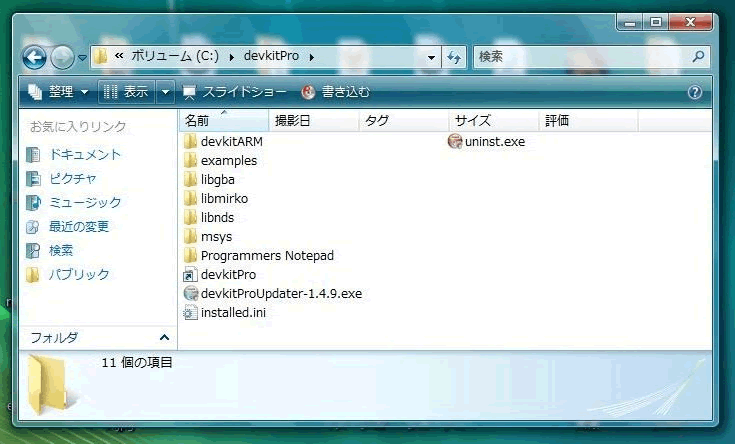Open the 表示 views dropdown arrow
The height and width of the screenshot is (444, 735).
[x=165, y=92]
